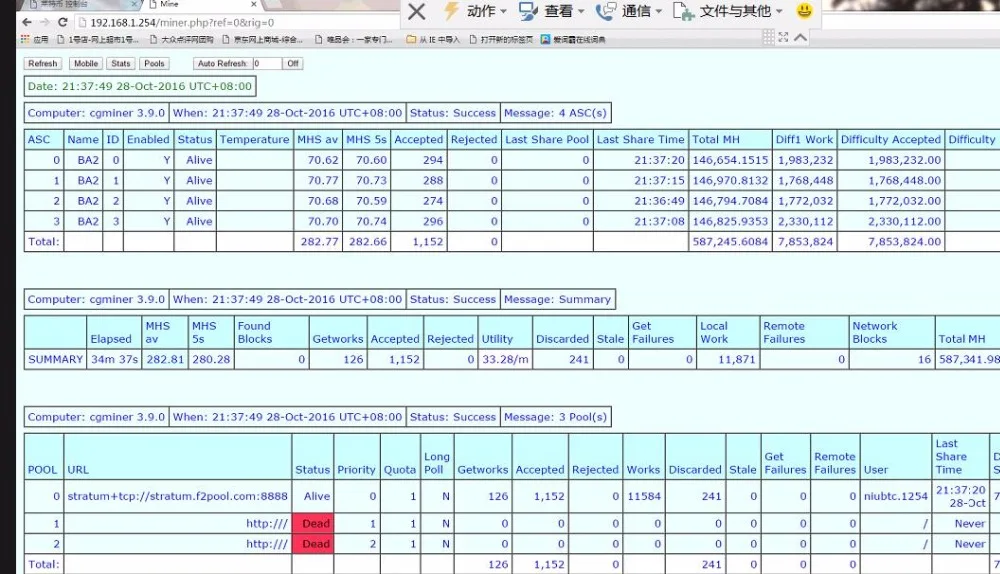Open the 从 IE 中导入 bookmarks folder
The width and height of the screenshot is (1000, 574).
coord(433,40)
